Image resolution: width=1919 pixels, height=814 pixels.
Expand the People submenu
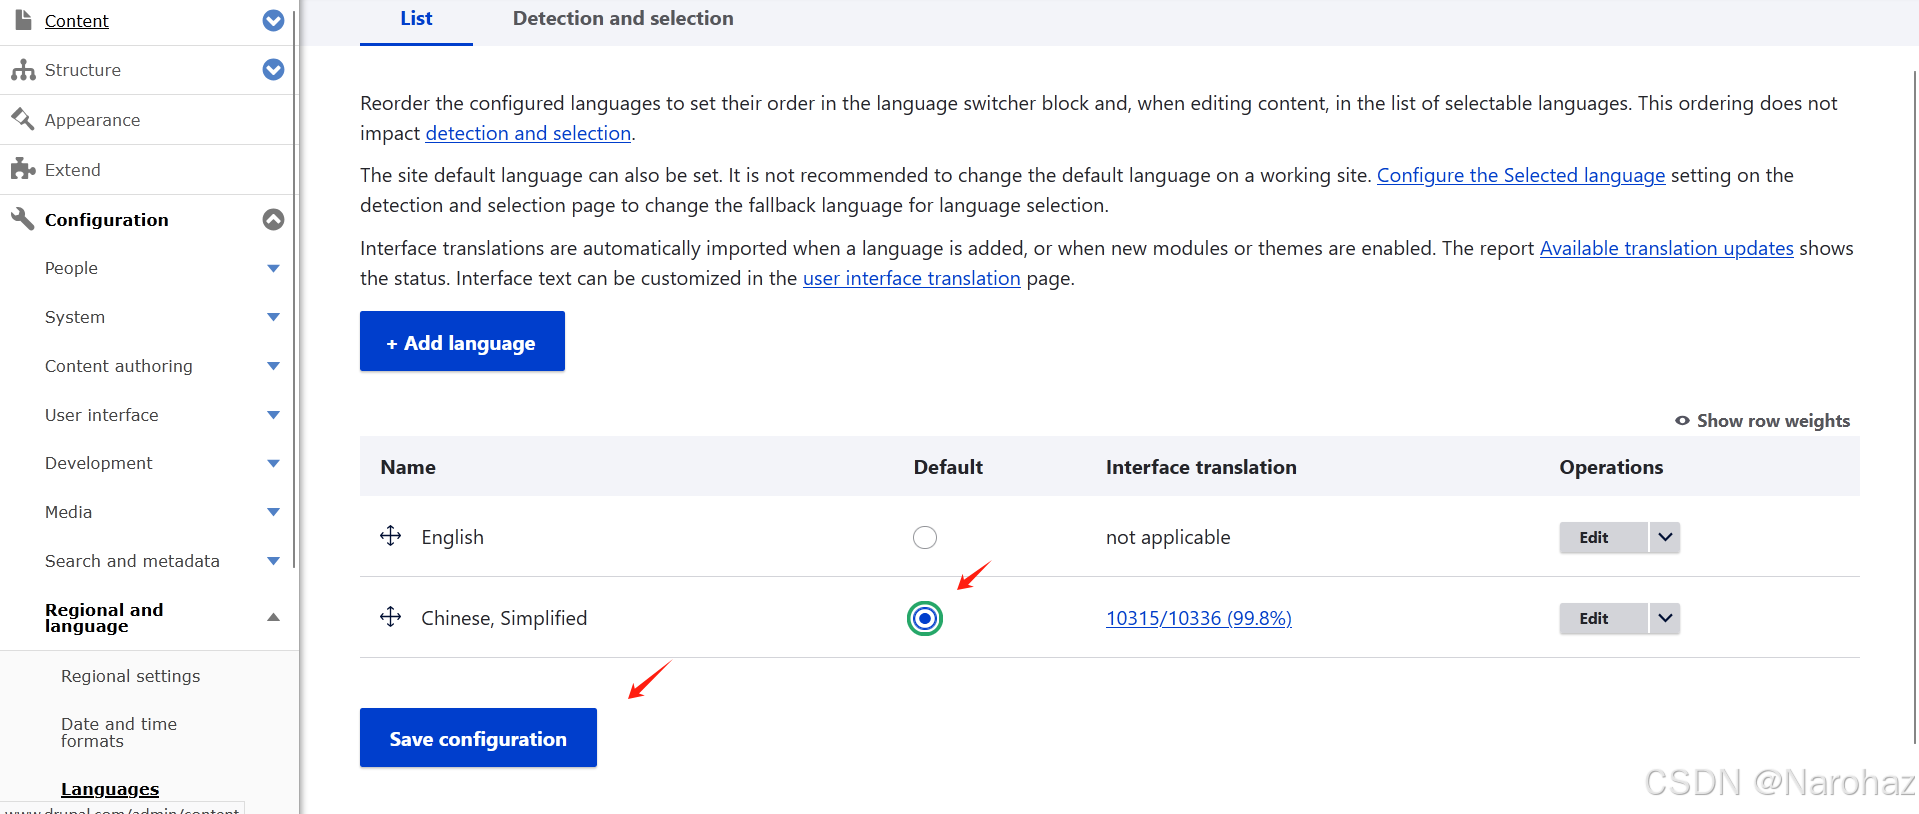pos(272,268)
